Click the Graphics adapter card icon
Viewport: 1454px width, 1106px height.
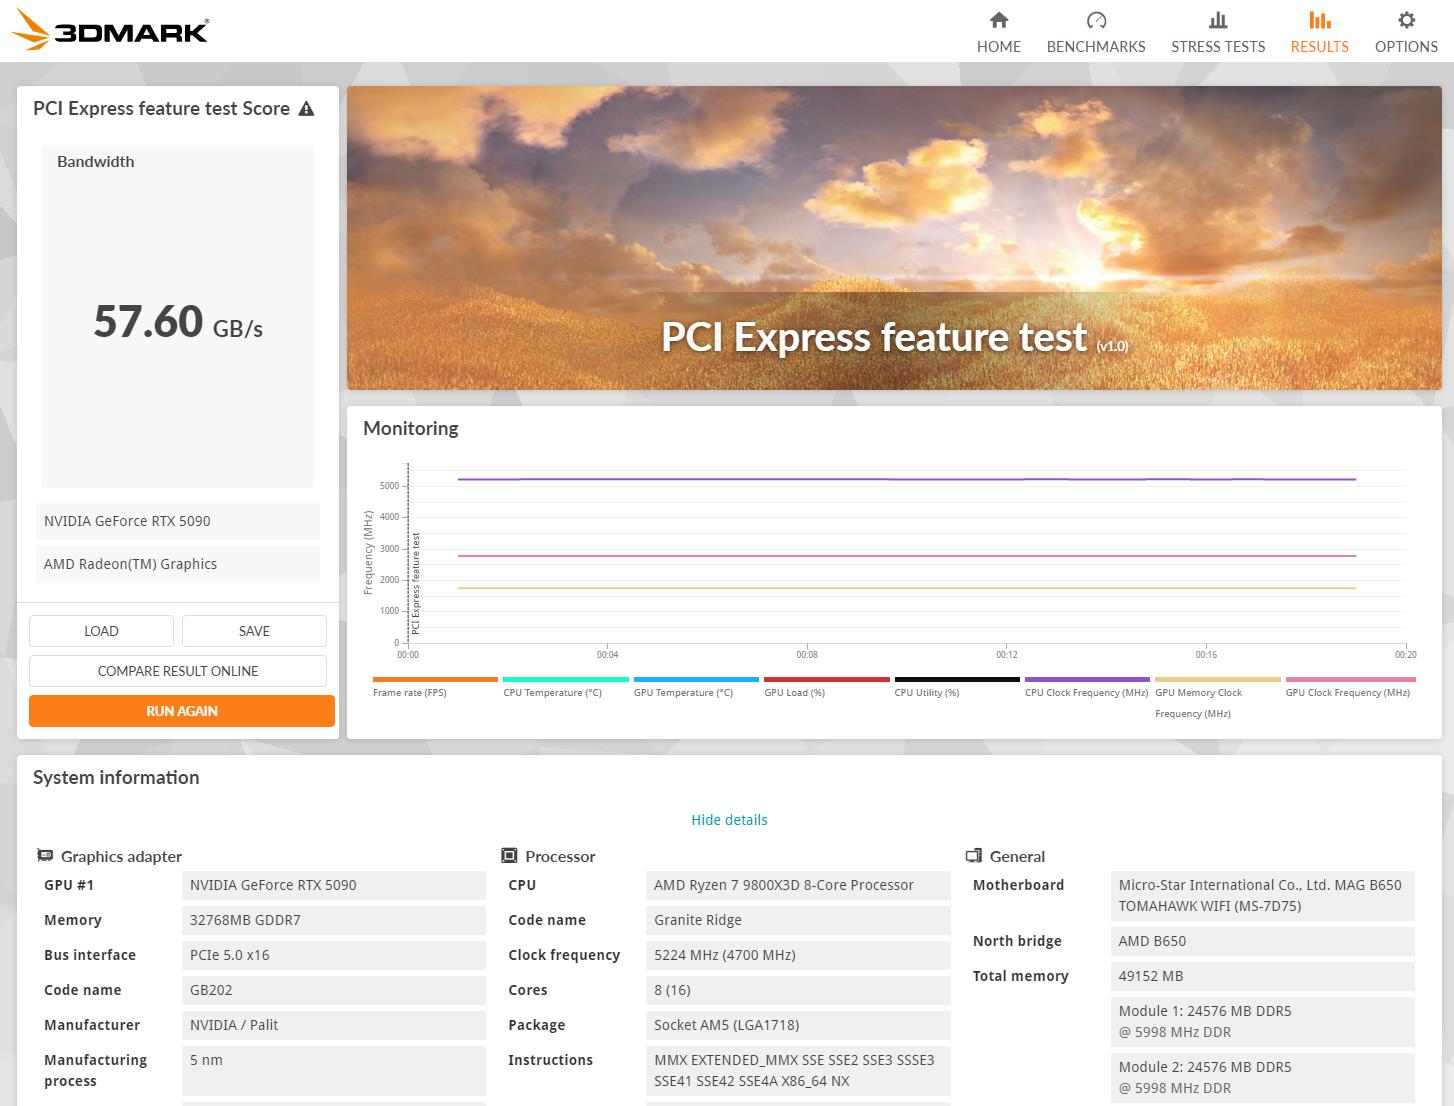45,856
